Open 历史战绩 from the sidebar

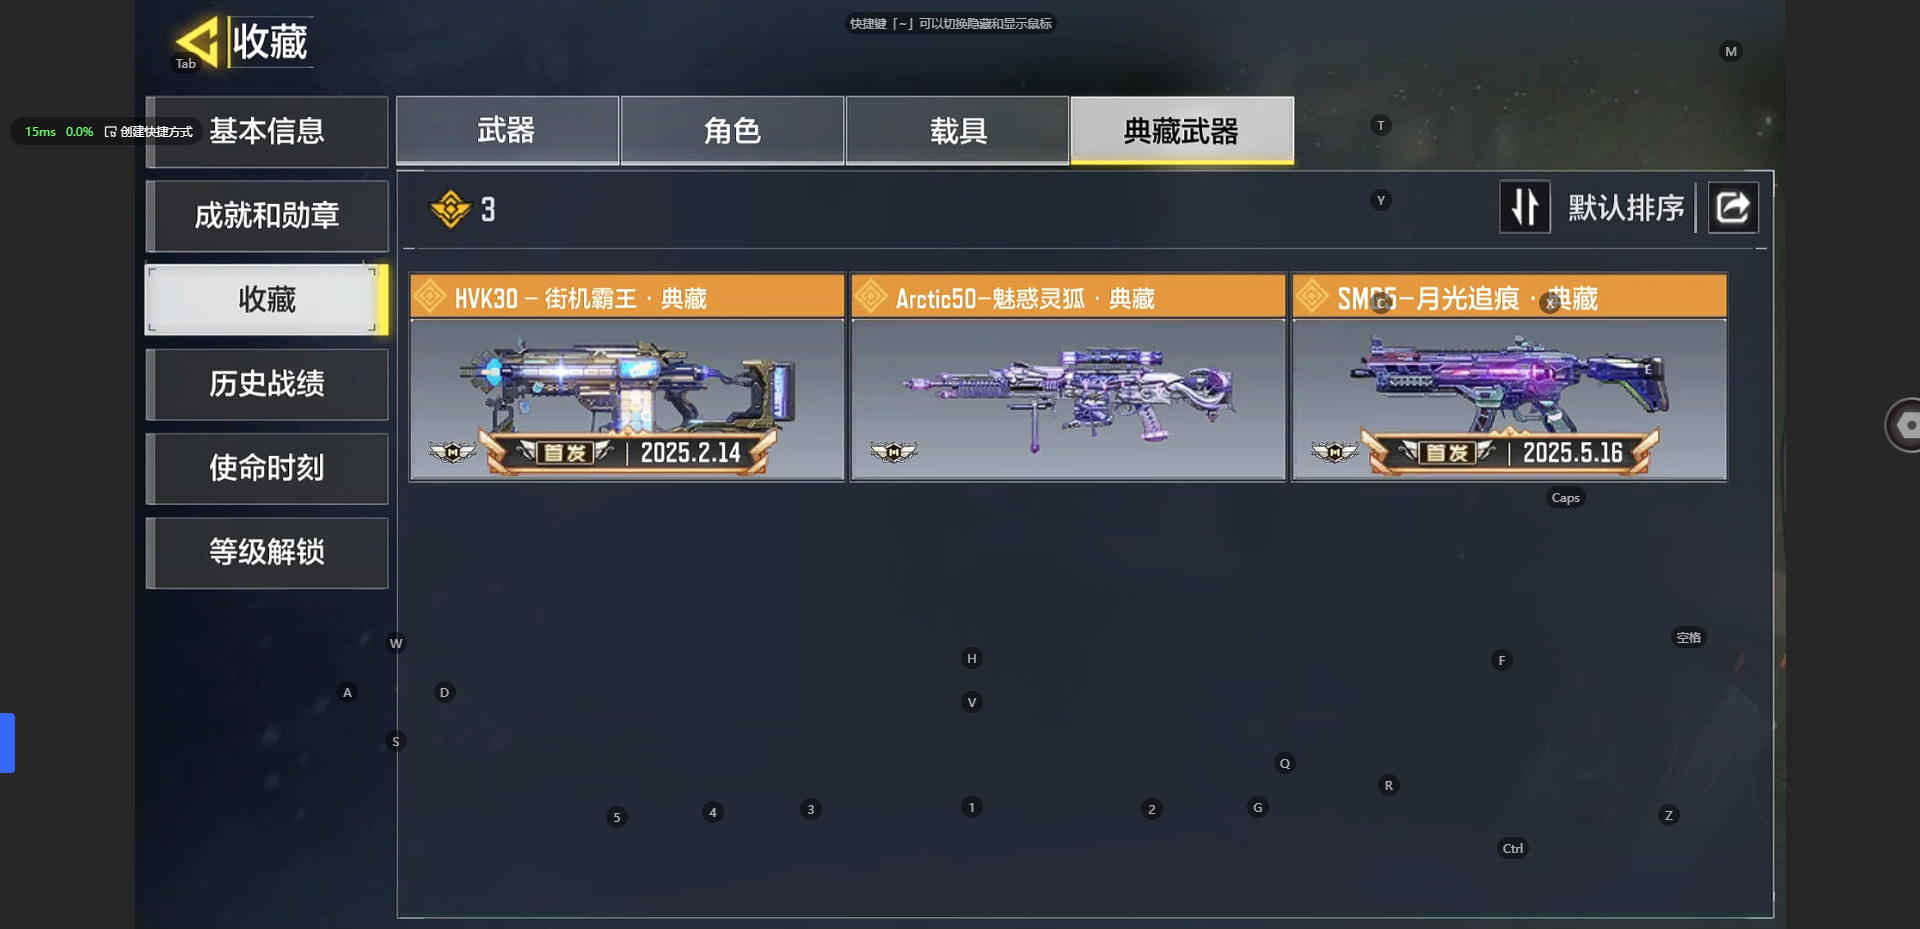tap(267, 384)
